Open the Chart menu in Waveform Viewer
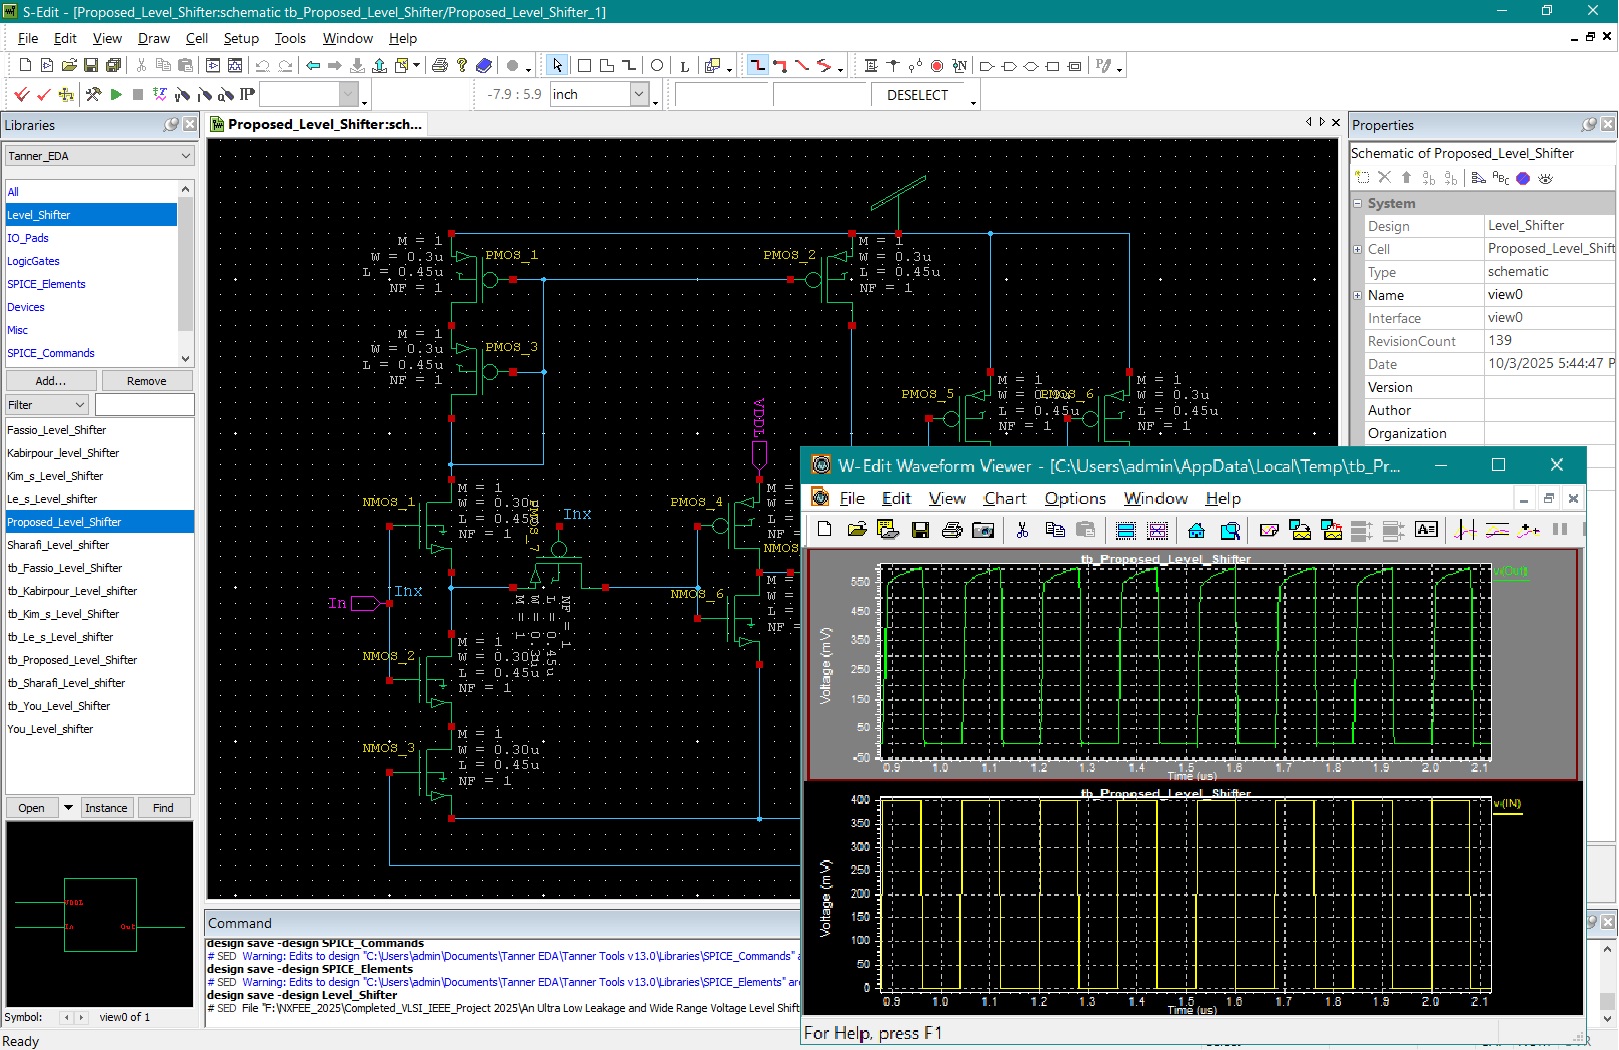Image resolution: width=1619 pixels, height=1050 pixels. click(1004, 498)
